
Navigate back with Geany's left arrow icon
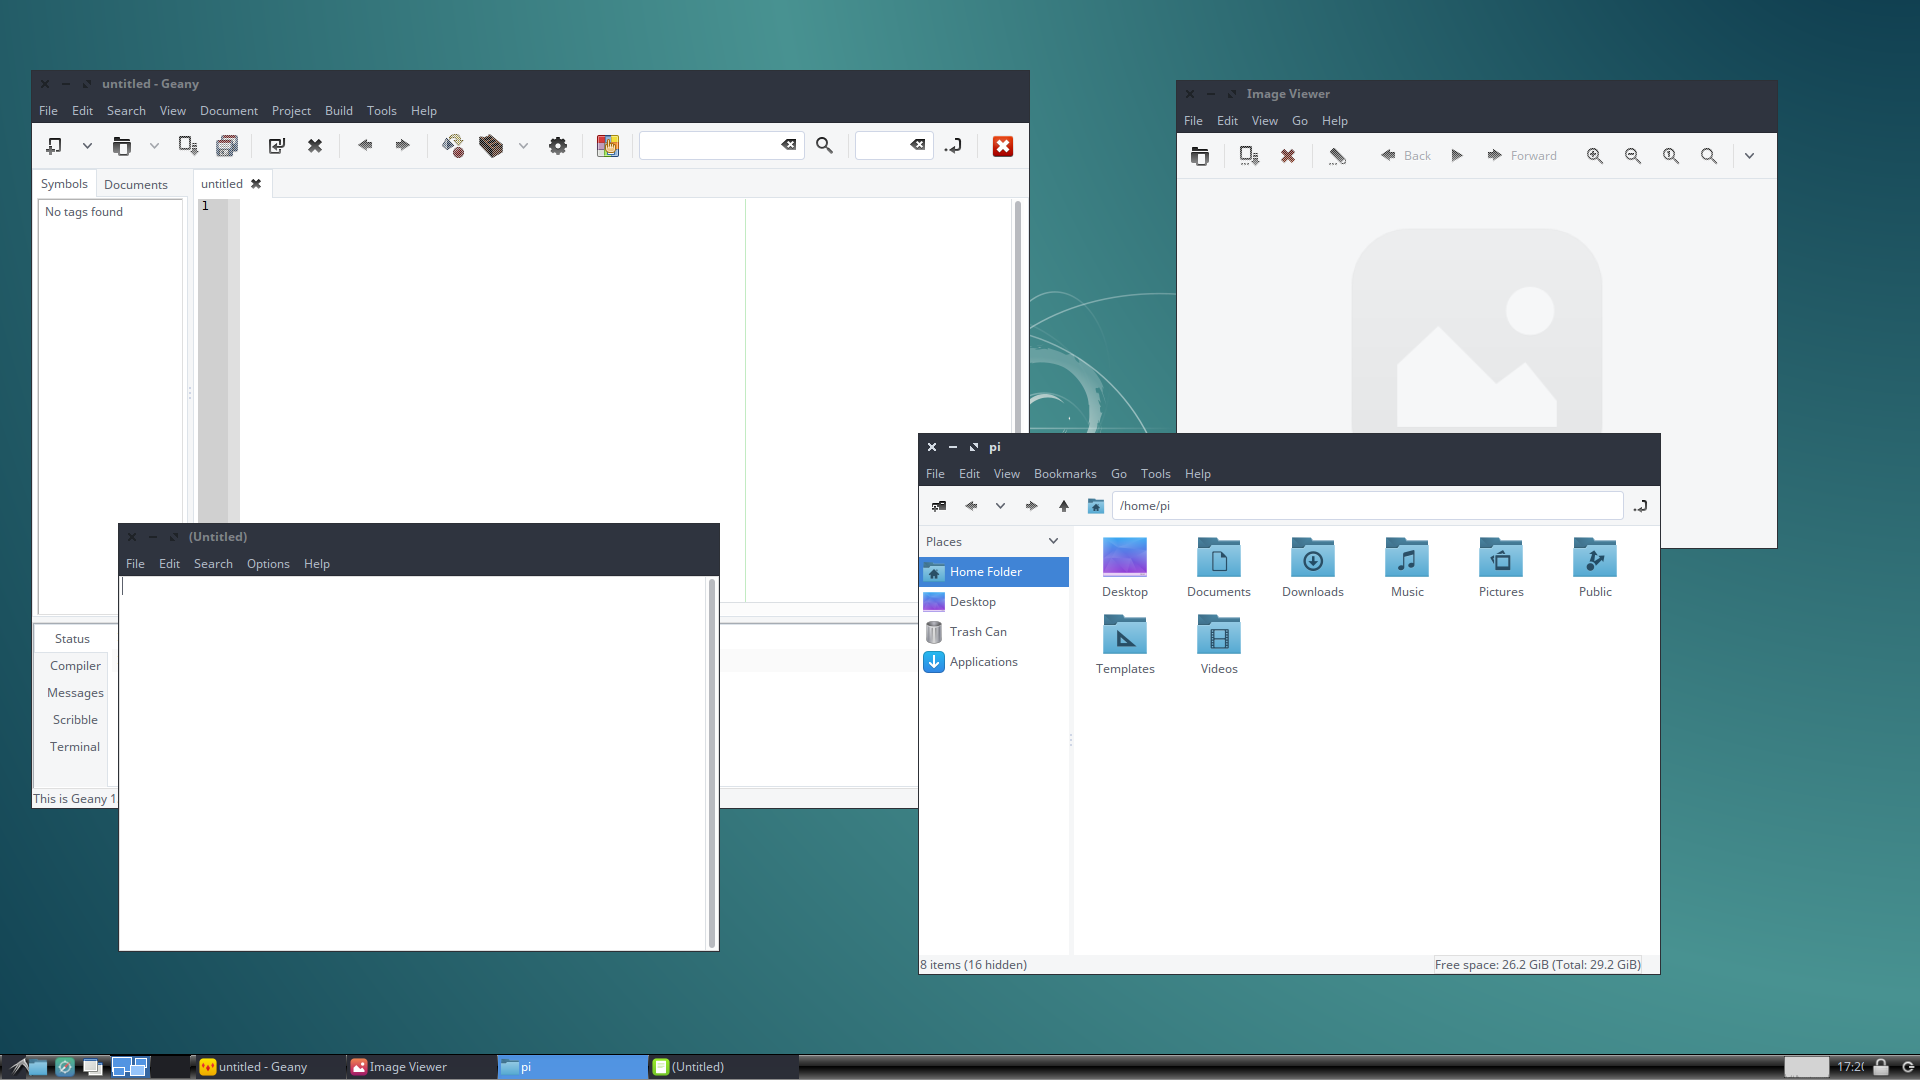[x=365, y=146]
